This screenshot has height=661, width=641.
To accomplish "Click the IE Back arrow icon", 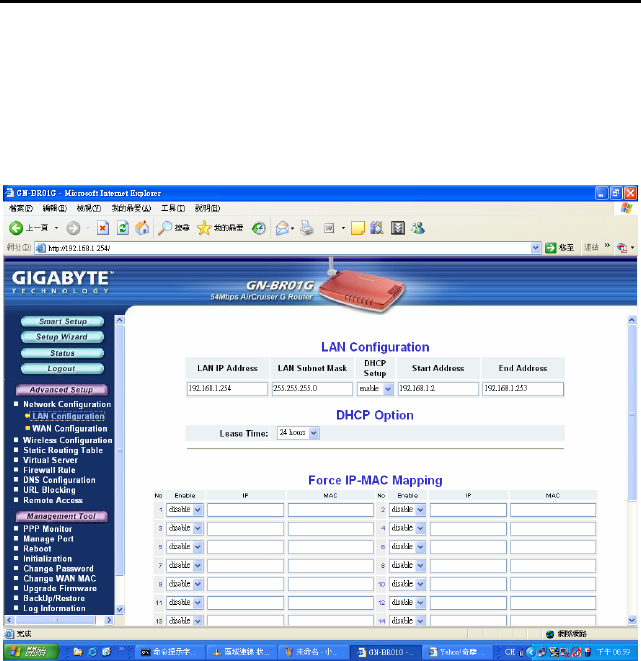I will tap(16, 228).
